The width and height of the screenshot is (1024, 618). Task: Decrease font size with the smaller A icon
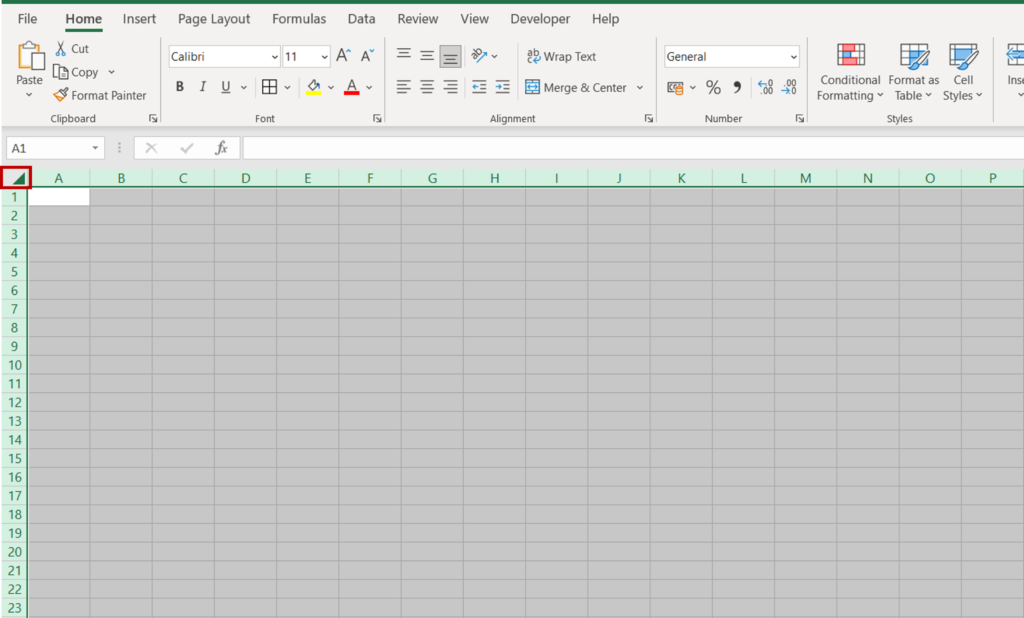368,56
